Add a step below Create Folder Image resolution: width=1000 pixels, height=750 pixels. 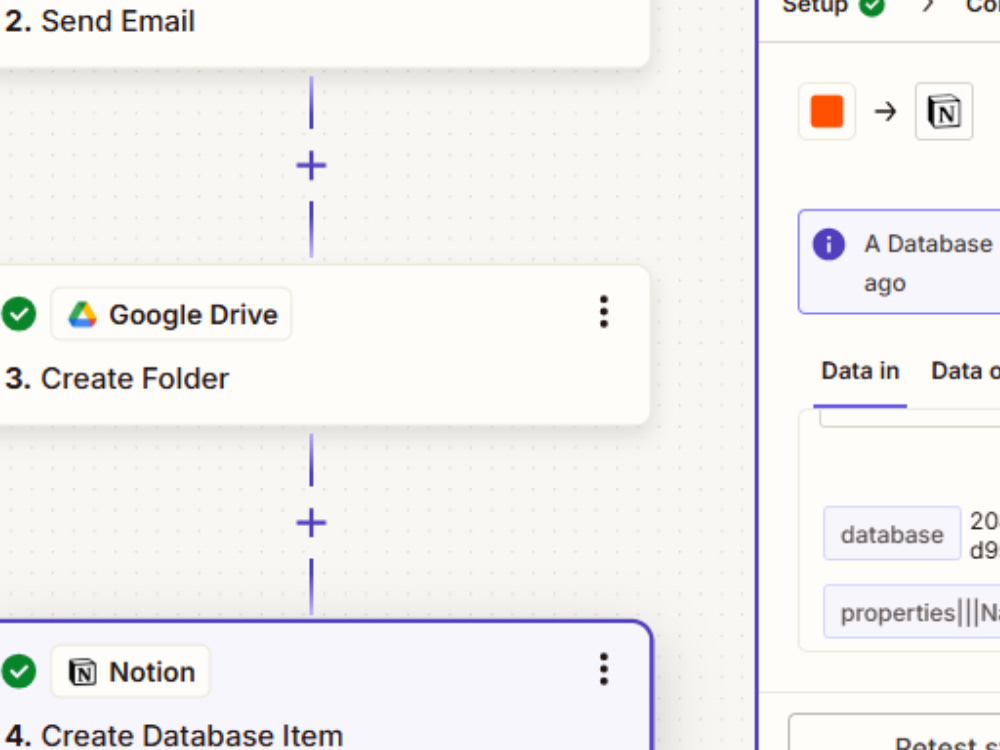[311, 523]
